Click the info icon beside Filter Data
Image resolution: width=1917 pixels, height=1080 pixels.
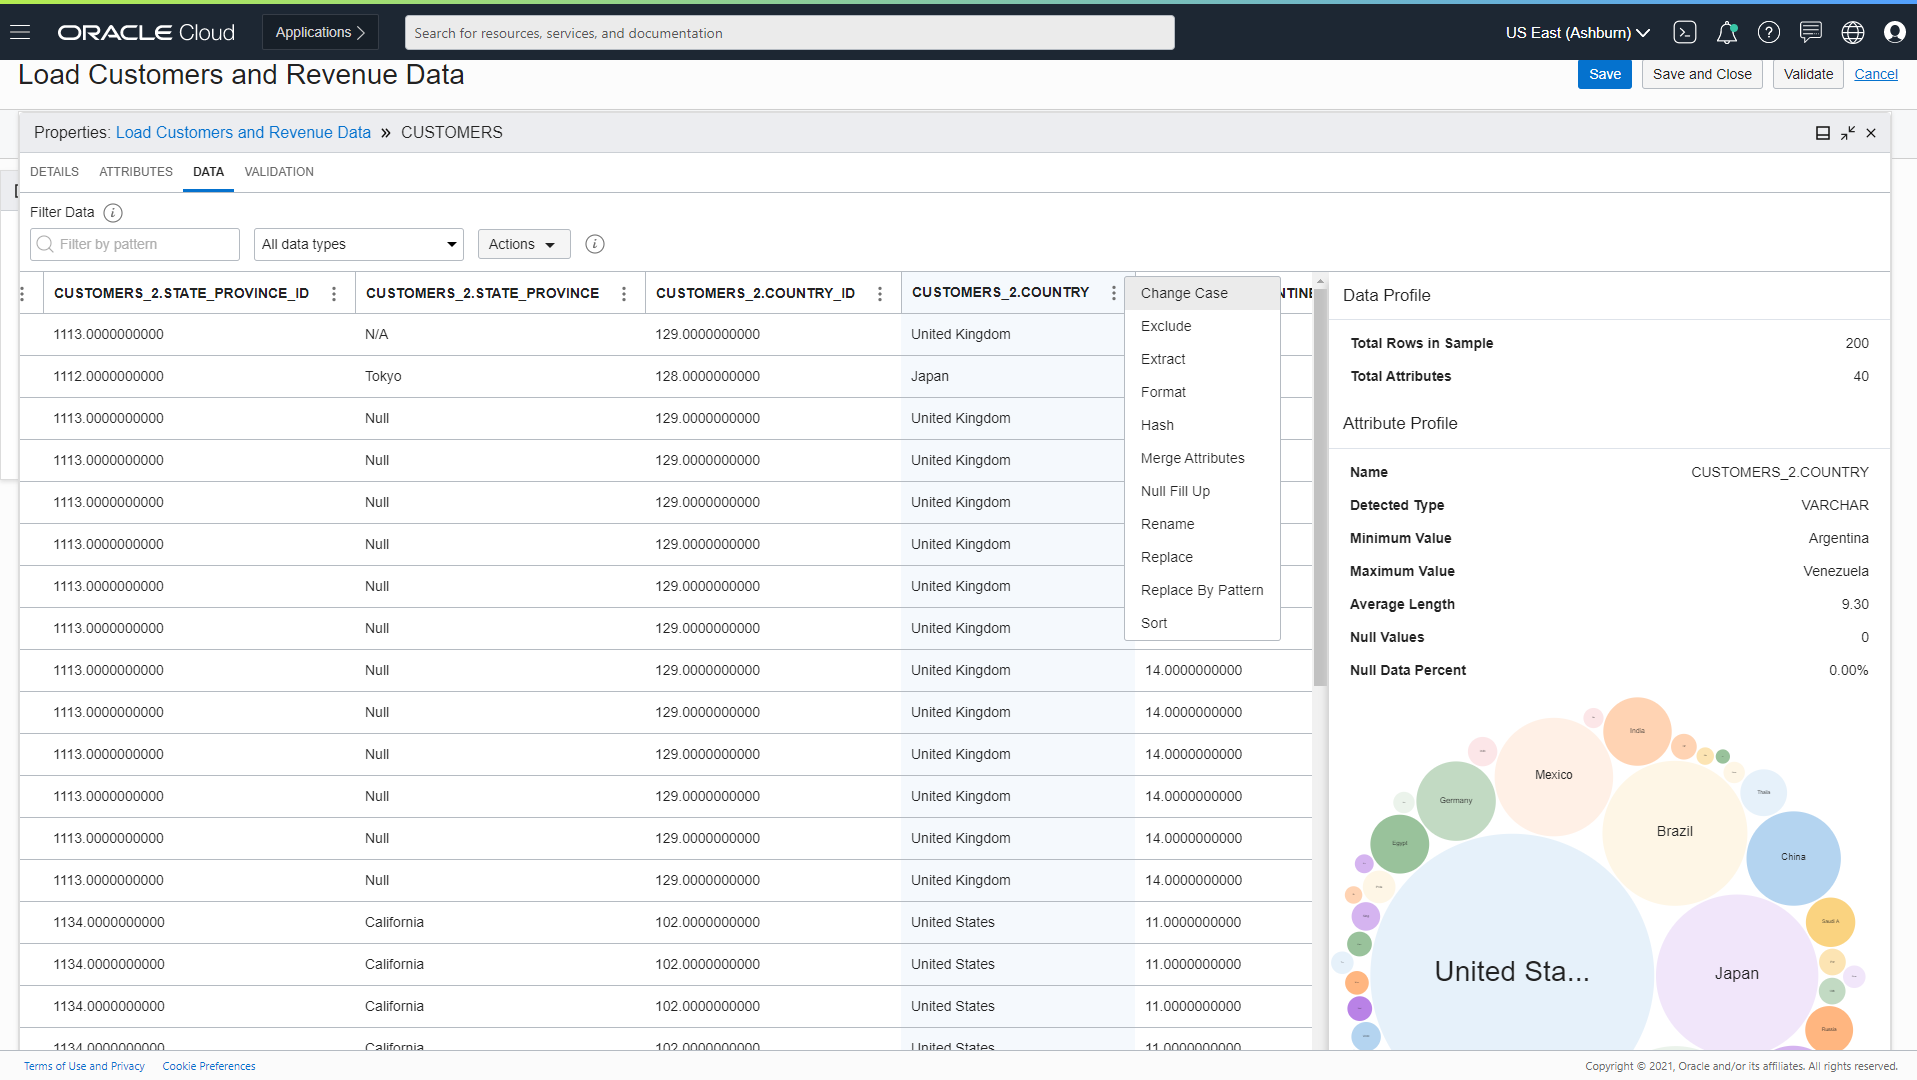coord(113,212)
